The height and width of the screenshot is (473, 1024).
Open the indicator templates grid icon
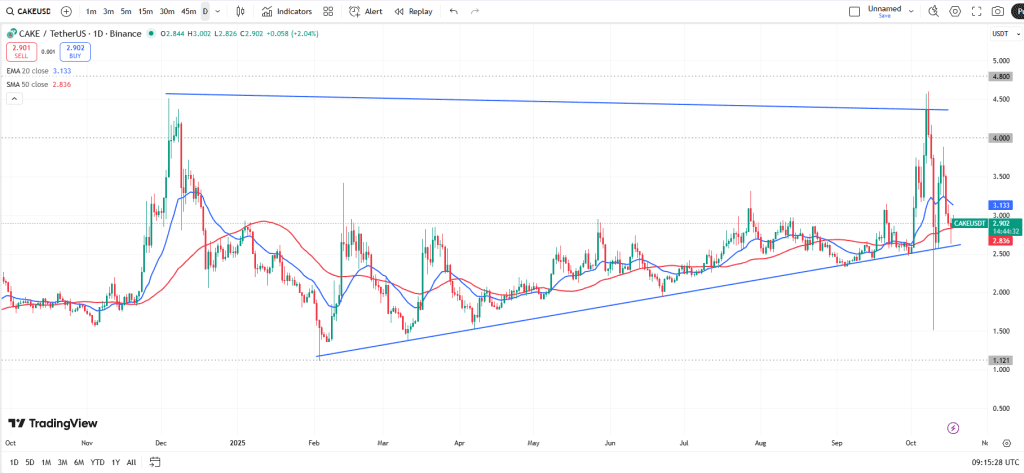pyautogui.click(x=328, y=11)
